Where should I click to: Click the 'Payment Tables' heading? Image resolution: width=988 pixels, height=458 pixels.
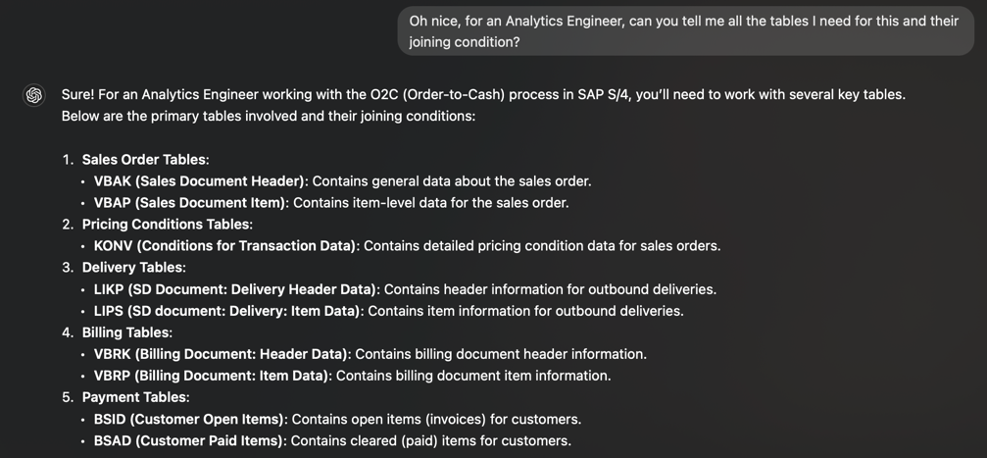pos(135,398)
